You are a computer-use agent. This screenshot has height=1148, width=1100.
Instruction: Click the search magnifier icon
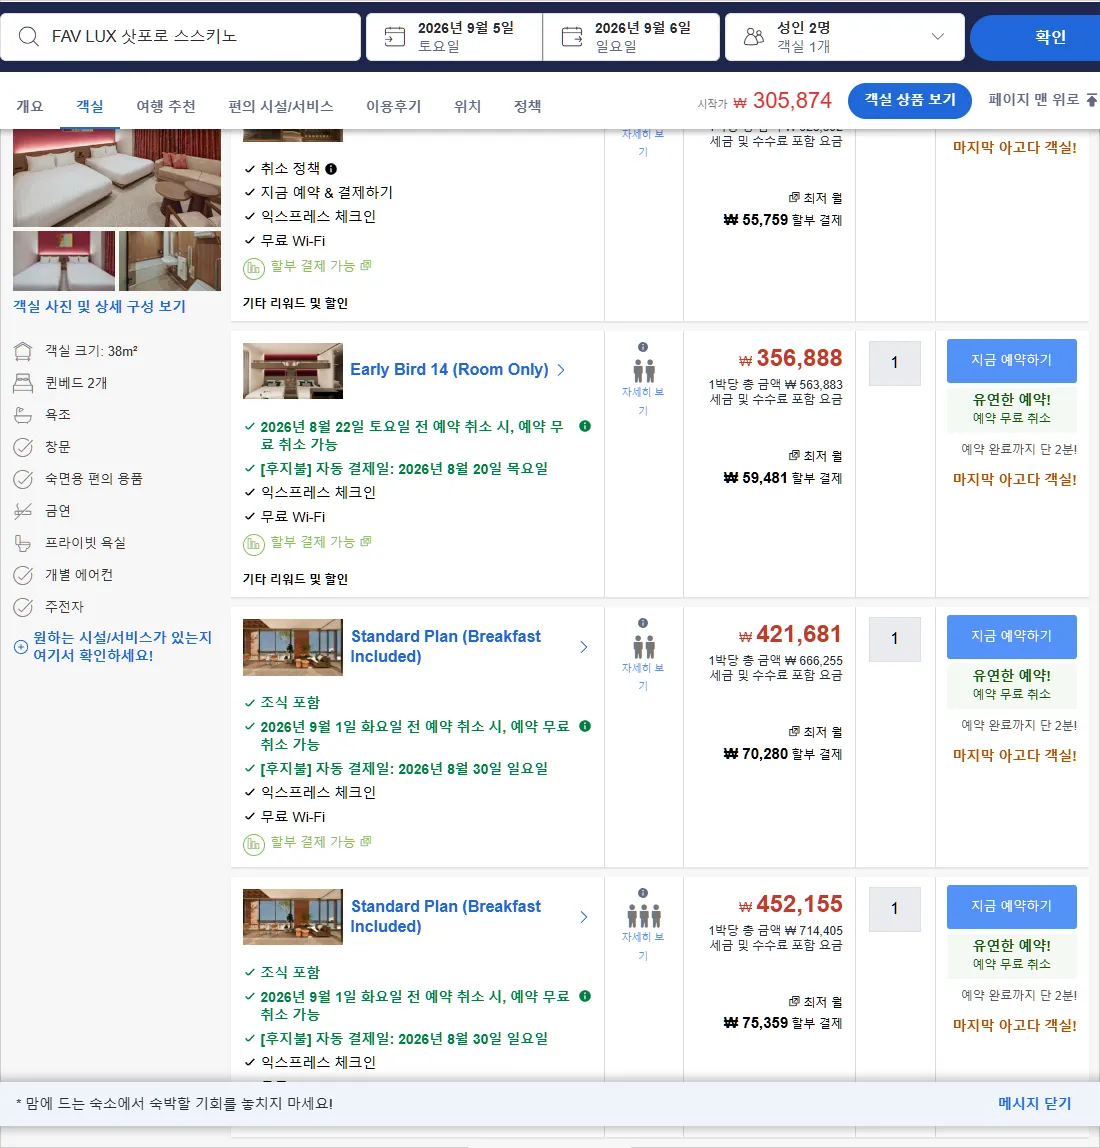point(29,36)
